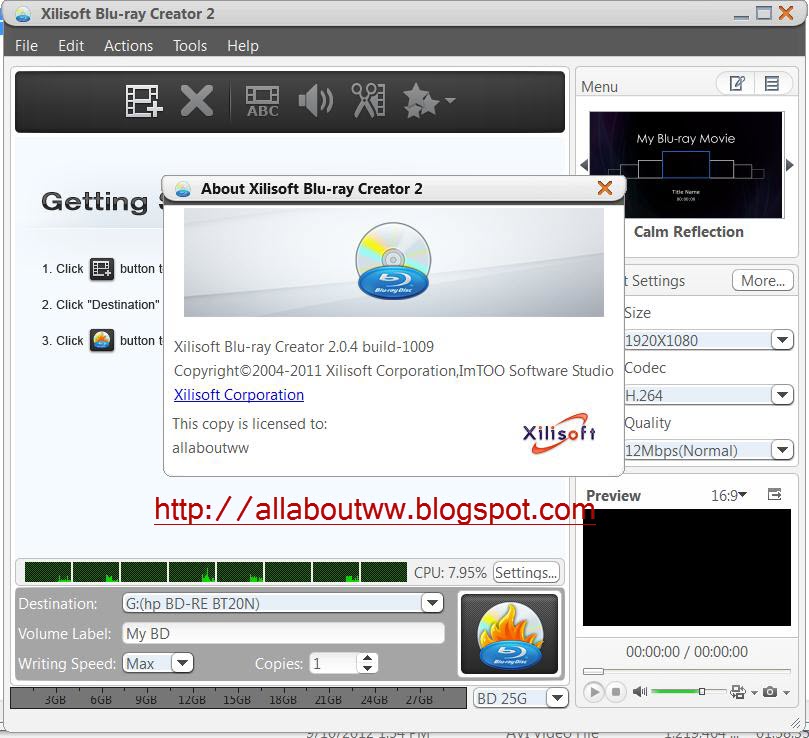Click the add-file icon in step 1

(x=102, y=269)
